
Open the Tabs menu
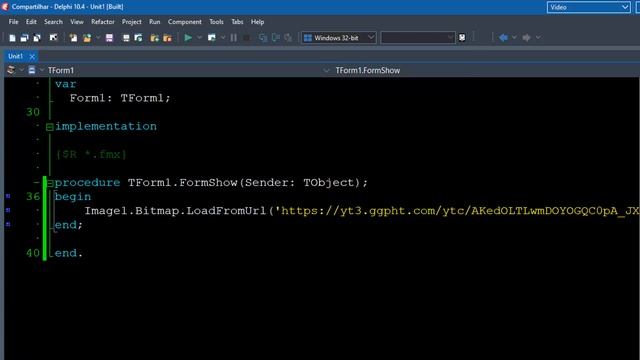tap(237, 22)
